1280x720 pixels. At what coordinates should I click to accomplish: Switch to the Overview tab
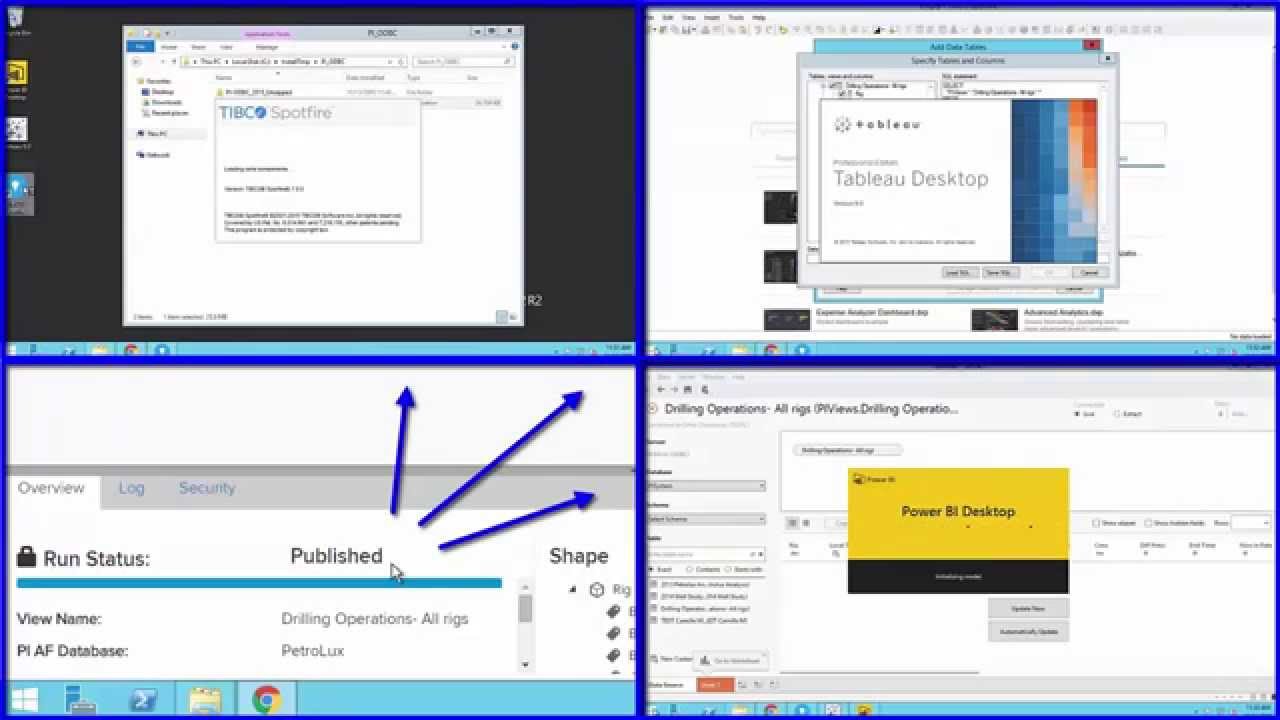coord(51,488)
